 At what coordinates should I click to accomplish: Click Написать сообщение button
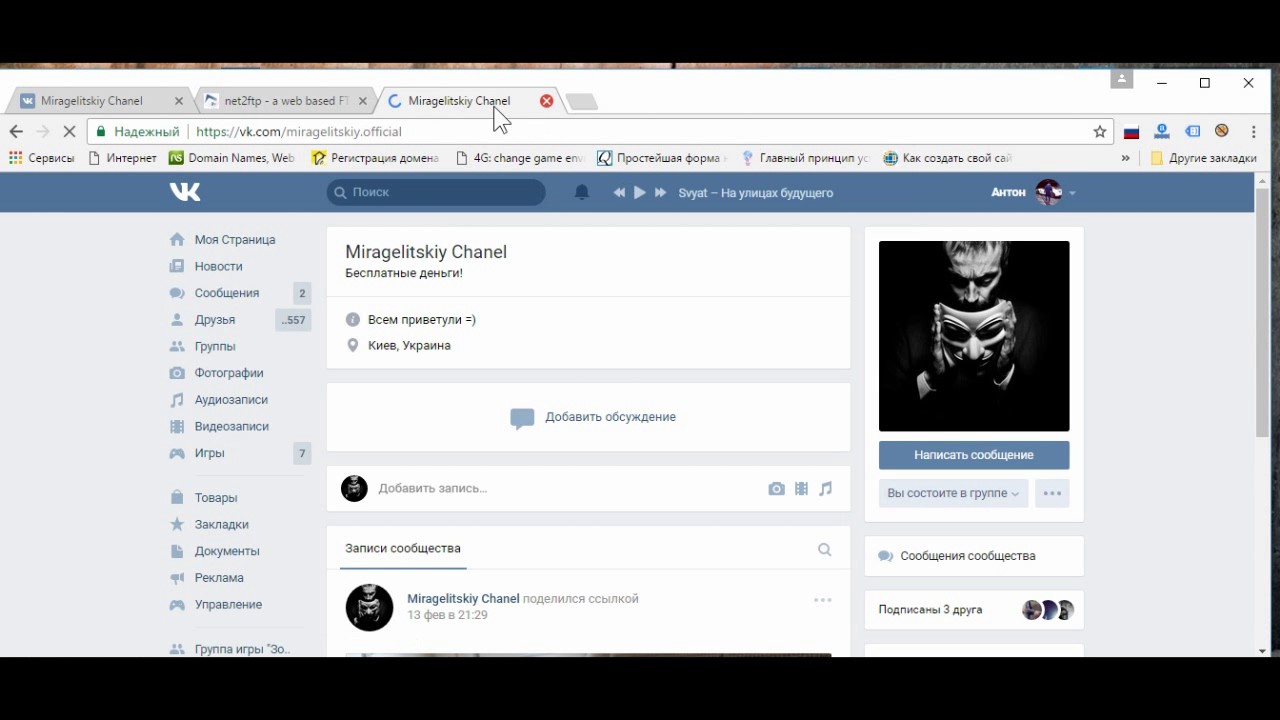click(974, 455)
